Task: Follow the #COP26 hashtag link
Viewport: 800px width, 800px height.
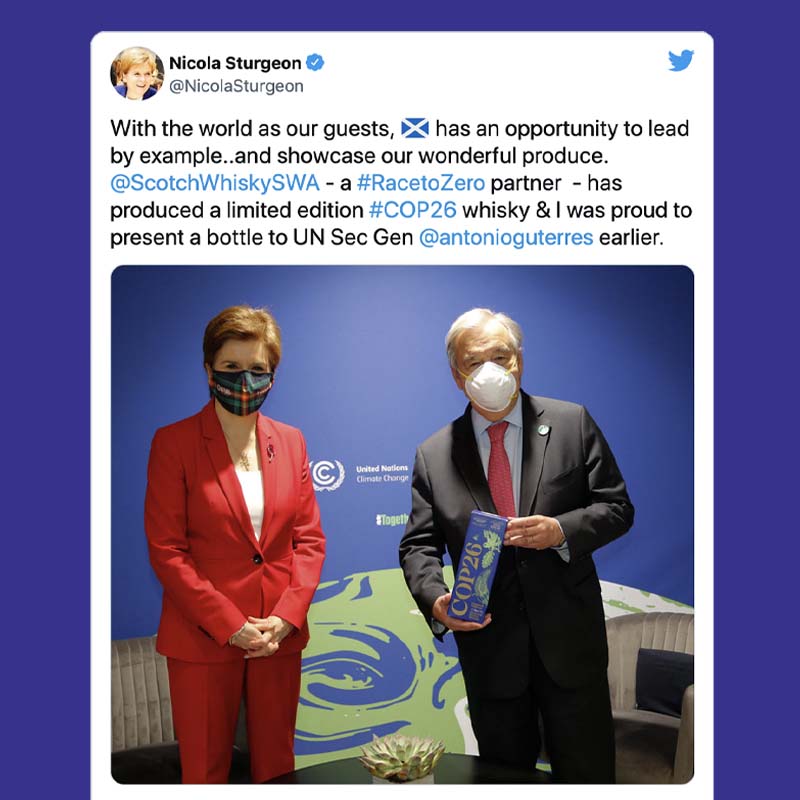Action: pos(412,210)
